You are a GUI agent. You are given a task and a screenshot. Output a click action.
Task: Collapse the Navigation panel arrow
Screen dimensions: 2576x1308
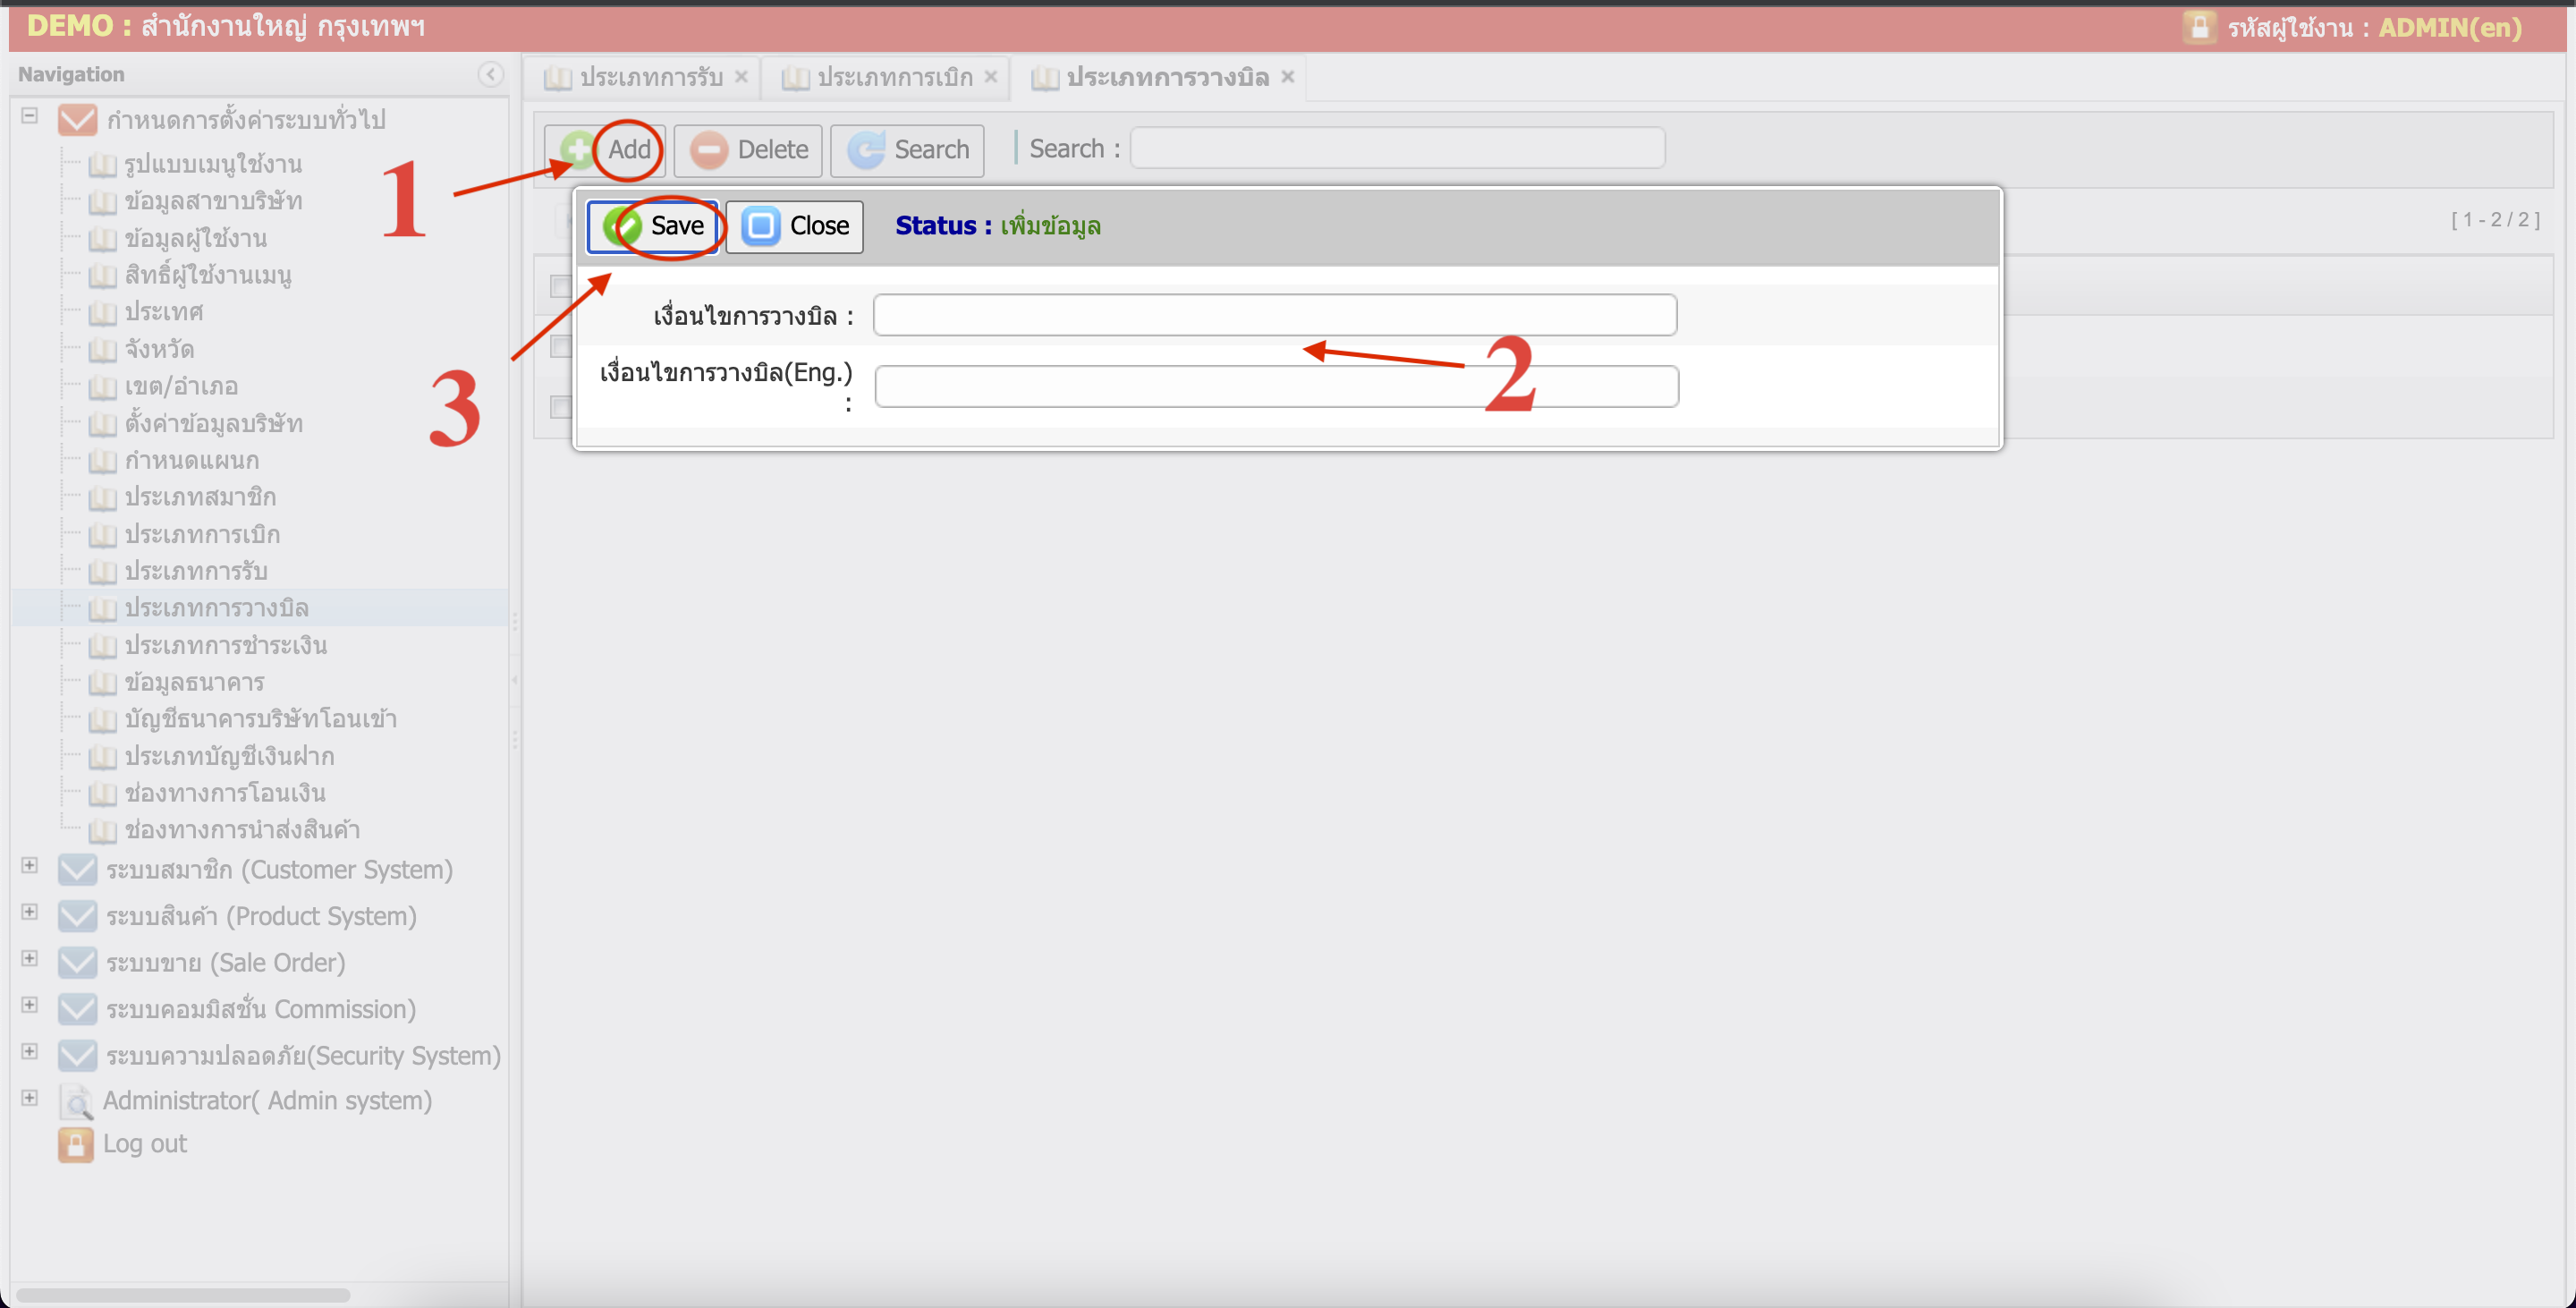pyautogui.click(x=490, y=74)
